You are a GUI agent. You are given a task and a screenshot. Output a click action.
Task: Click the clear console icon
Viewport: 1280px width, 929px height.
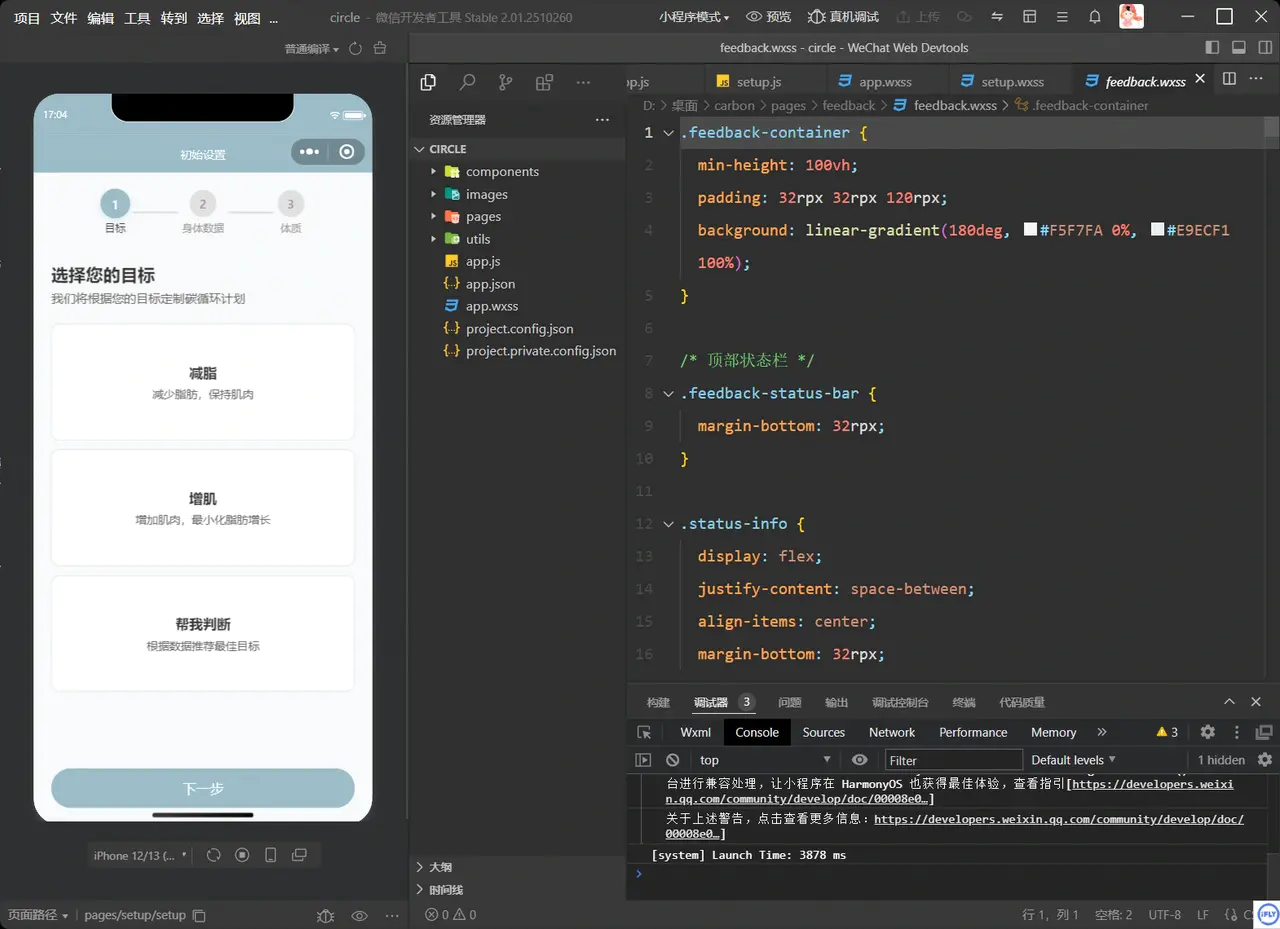click(673, 760)
